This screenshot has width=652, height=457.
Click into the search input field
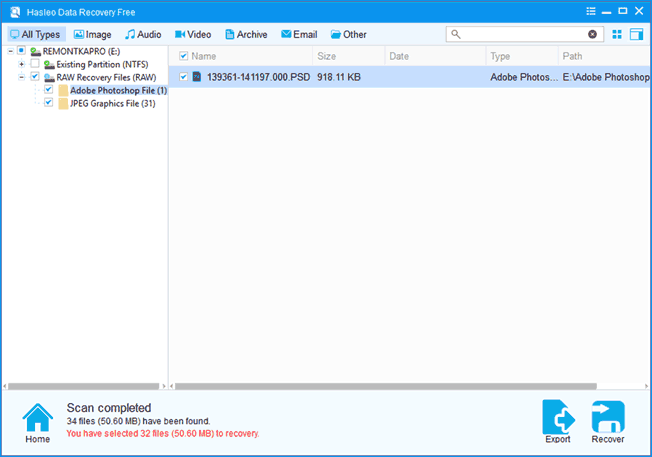(522, 34)
